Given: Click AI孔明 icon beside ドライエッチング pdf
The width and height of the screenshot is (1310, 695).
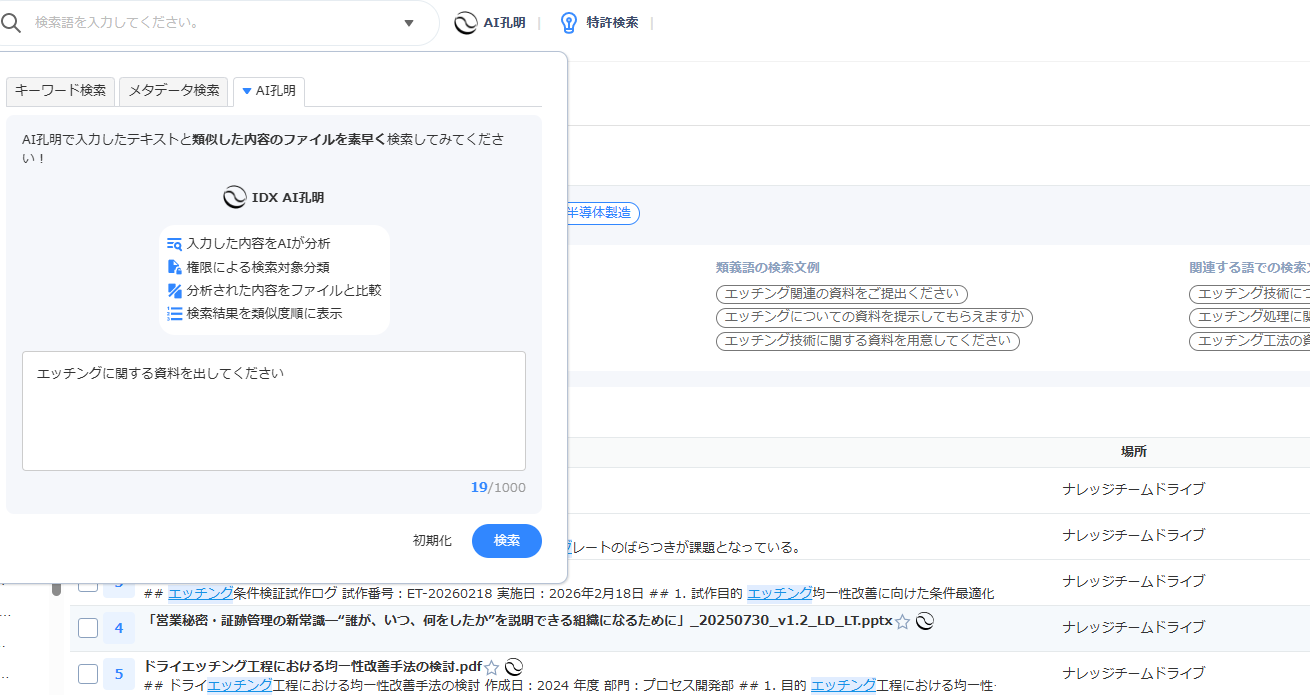Looking at the screenshot, I should click(514, 667).
